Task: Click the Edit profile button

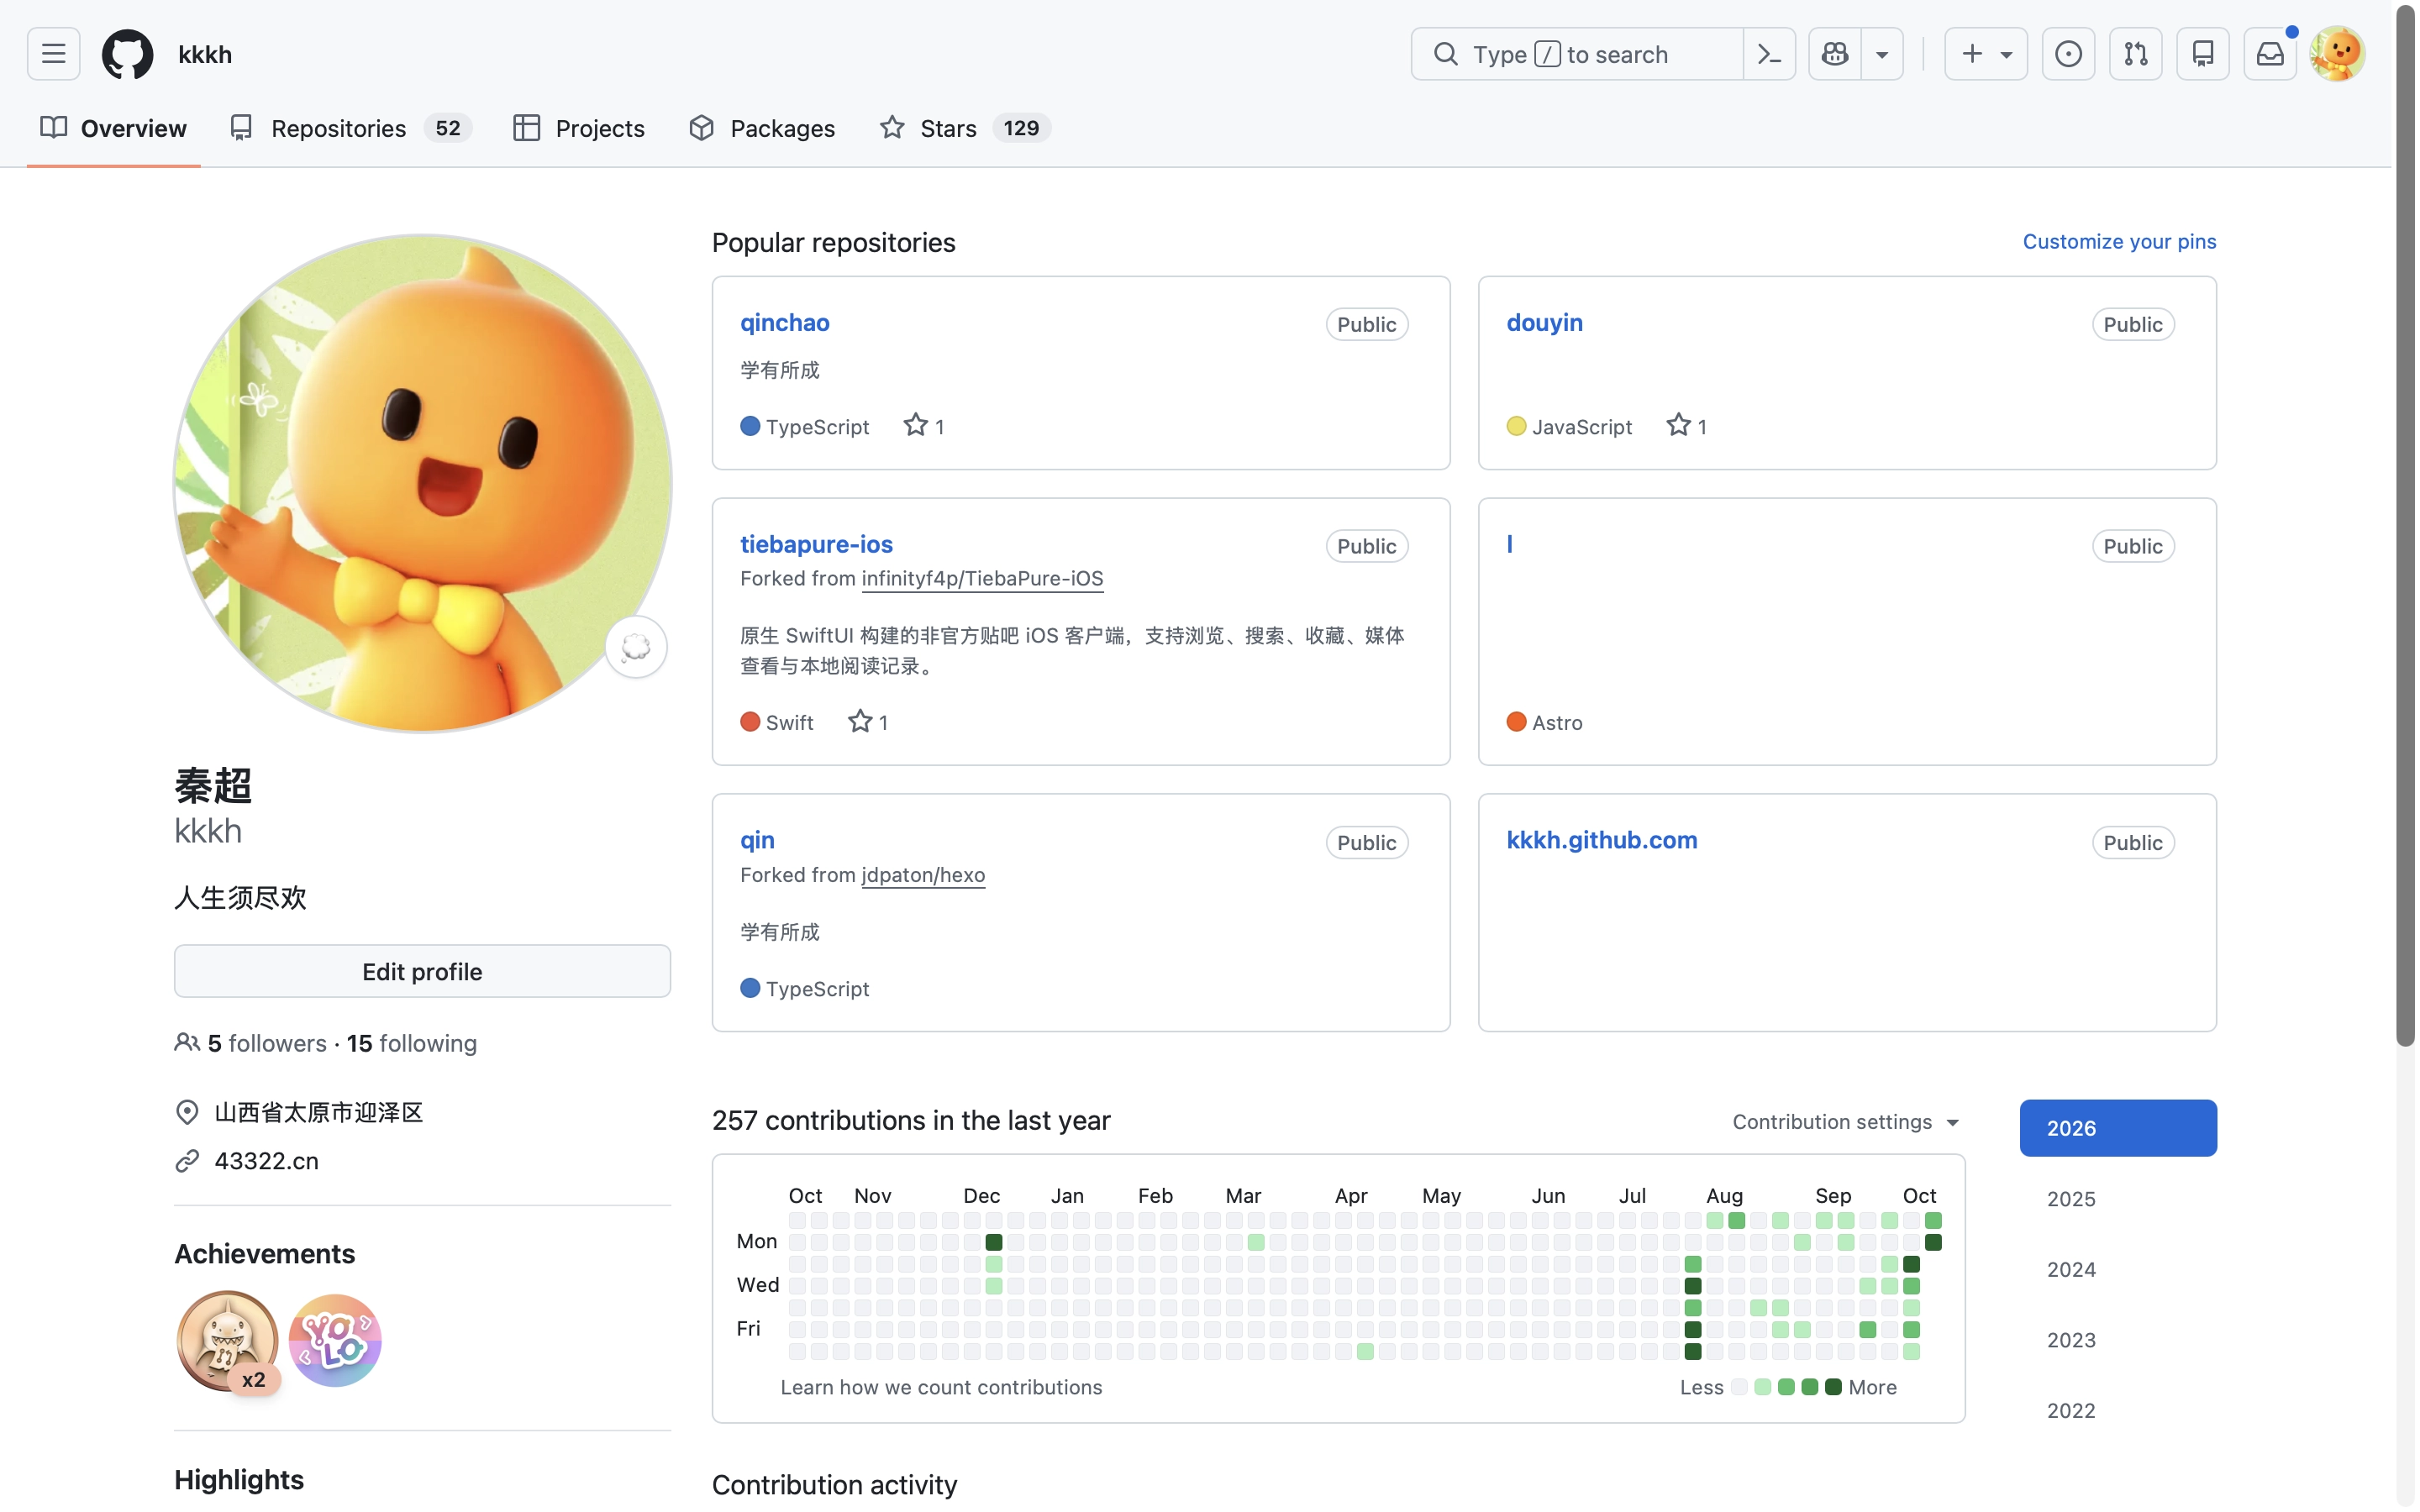Action: pyautogui.click(x=423, y=972)
